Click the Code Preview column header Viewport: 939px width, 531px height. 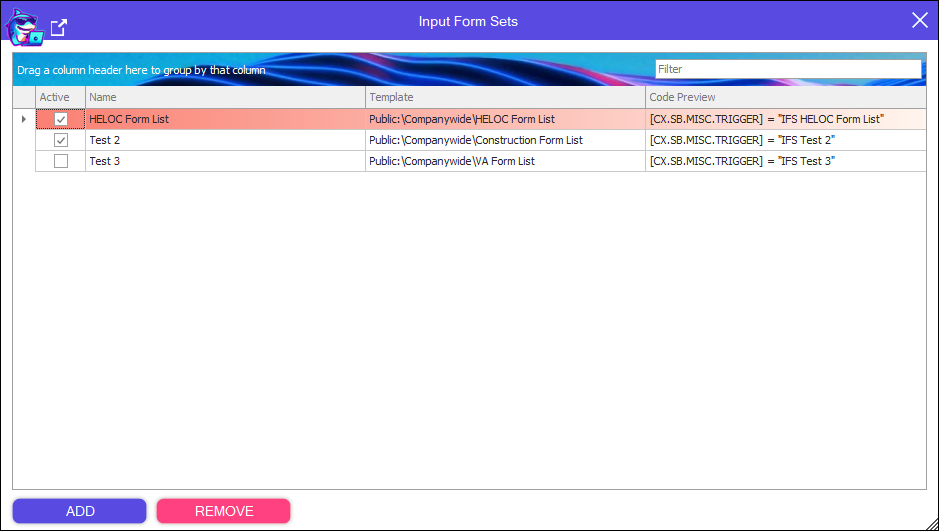pyautogui.click(x=785, y=97)
